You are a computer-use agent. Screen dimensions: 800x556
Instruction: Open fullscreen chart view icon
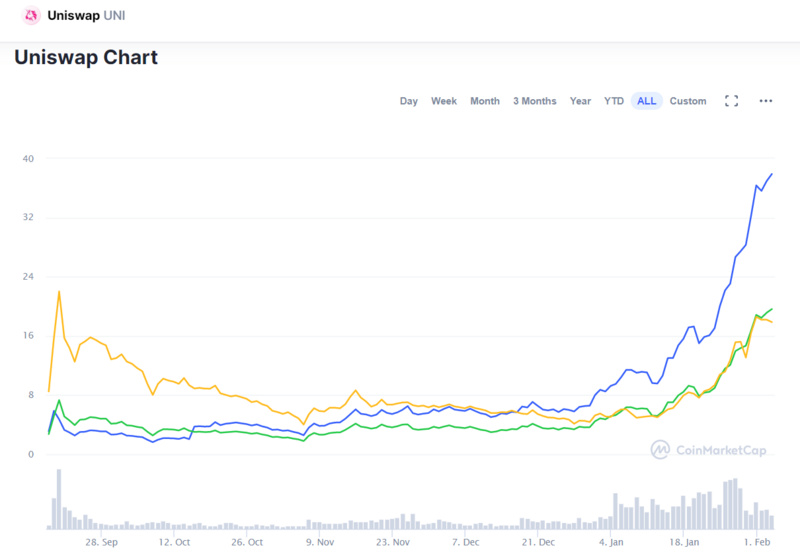pos(731,101)
